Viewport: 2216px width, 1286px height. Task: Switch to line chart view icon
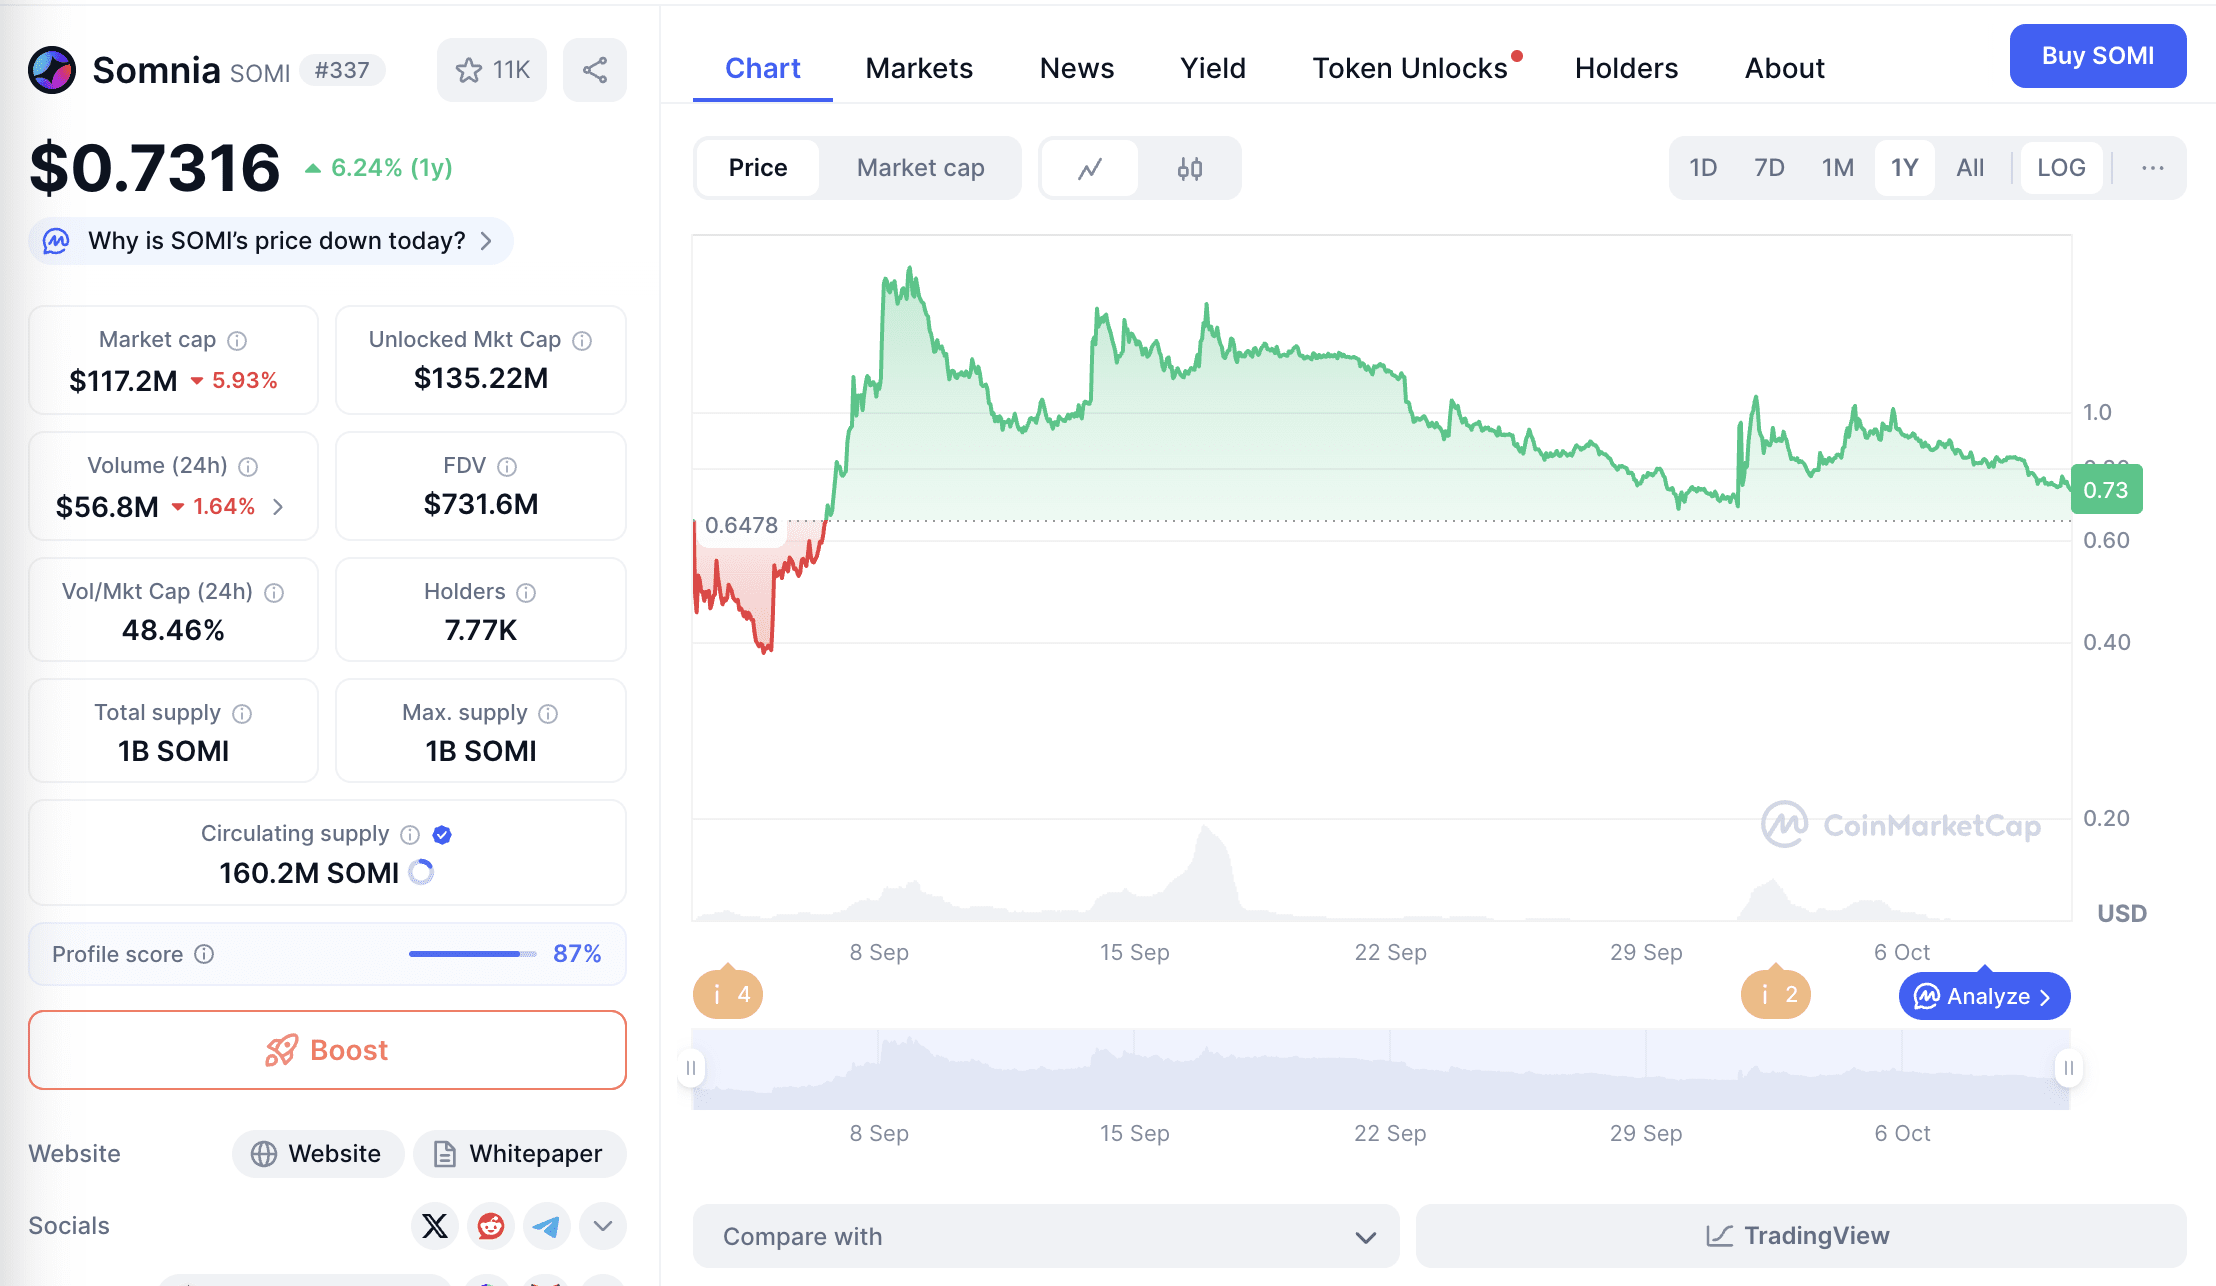coord(1090,168)
